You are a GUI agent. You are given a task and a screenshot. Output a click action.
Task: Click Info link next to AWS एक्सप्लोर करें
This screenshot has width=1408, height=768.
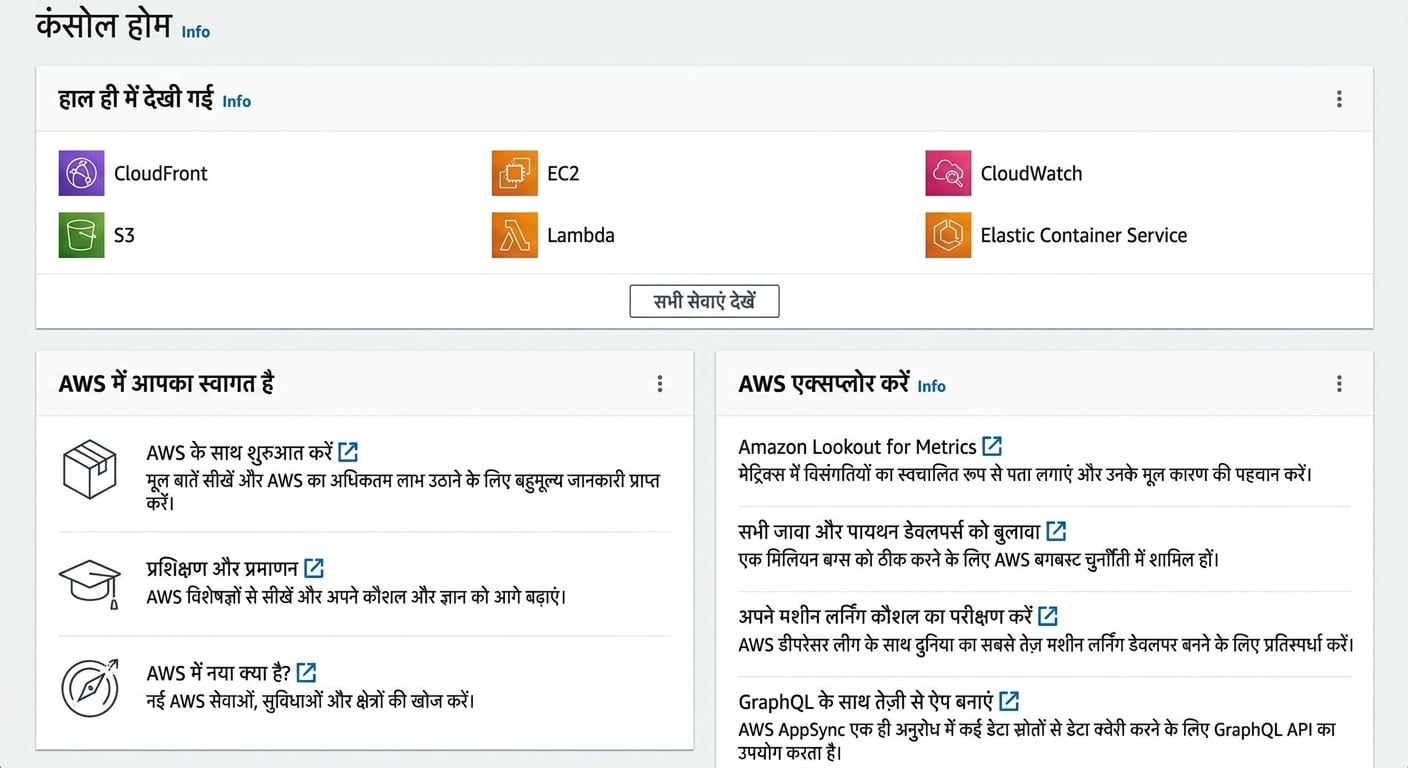pyautogui.click(x=931, y=386)
